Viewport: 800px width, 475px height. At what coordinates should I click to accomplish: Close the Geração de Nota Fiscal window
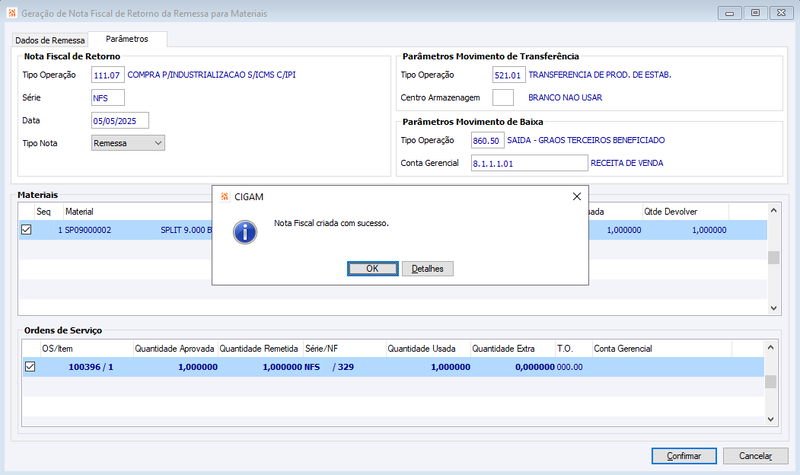[x=781, y=13]
